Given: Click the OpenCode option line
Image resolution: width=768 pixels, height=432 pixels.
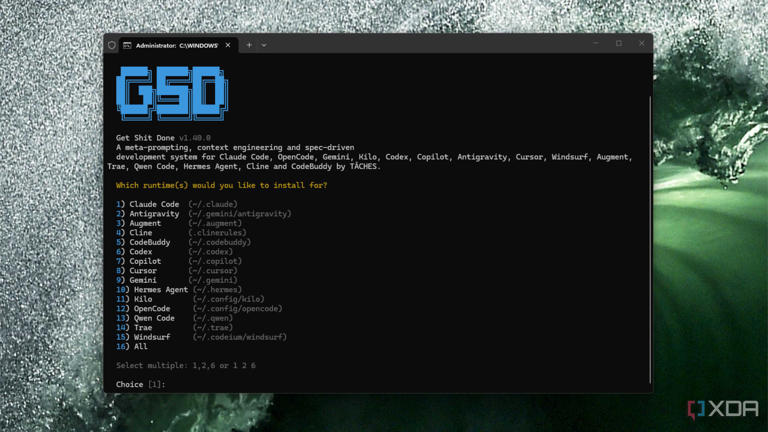Looking at the screenshot, I should [199, 309].
